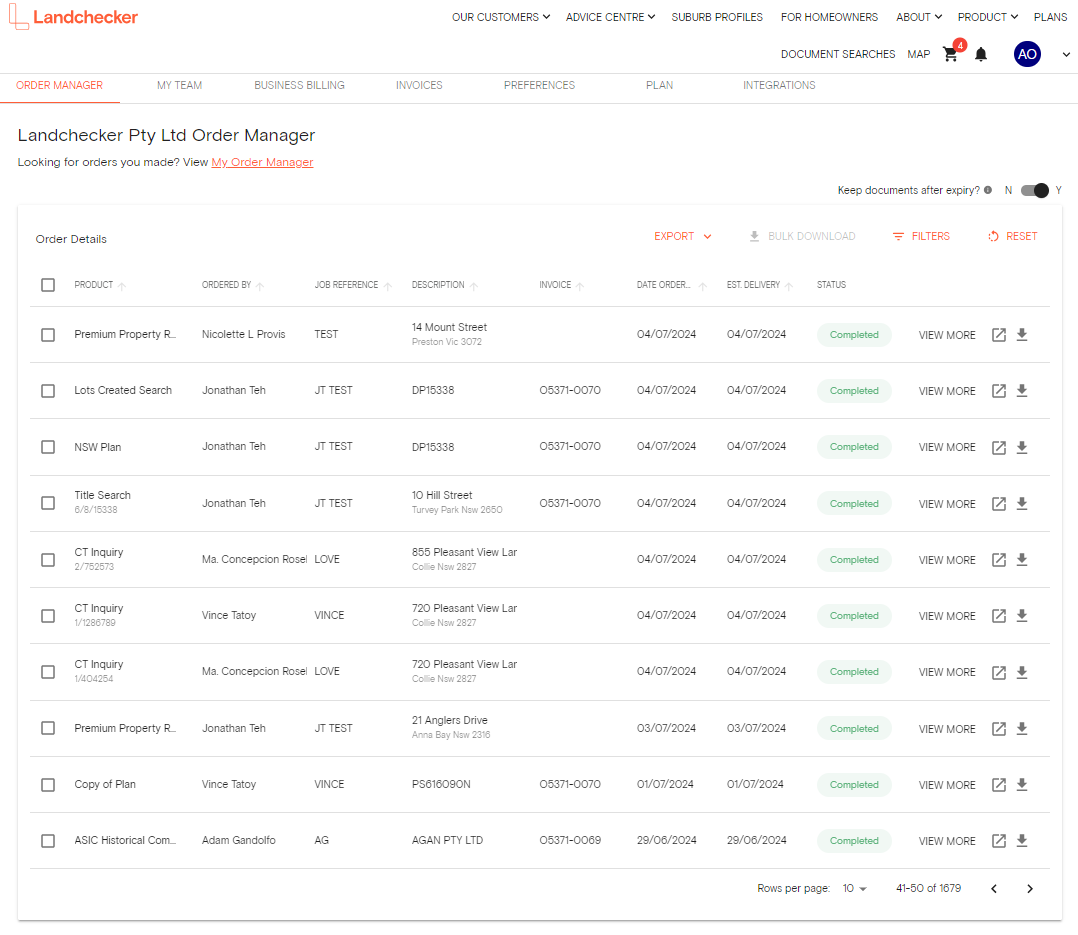Viewport: 1078px width, 935px height.
Task: Expand the account menu chevron
Action: pyautogui.click(x=1066, y=54)
